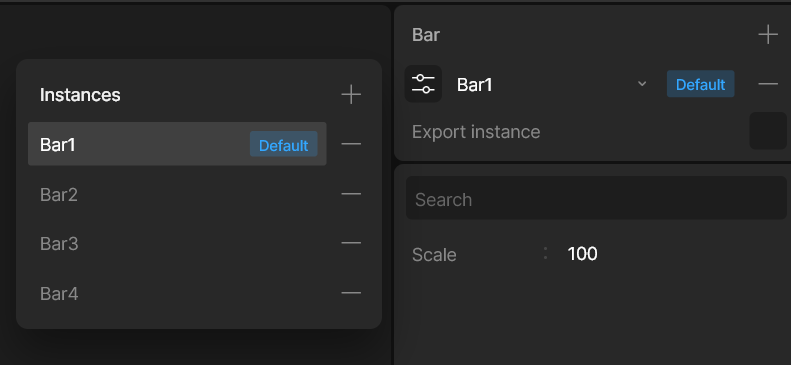Click the plus icon in the Bar panel header
Image resolution: width=791 pixels, height=365 pixels.
point(768,34)
